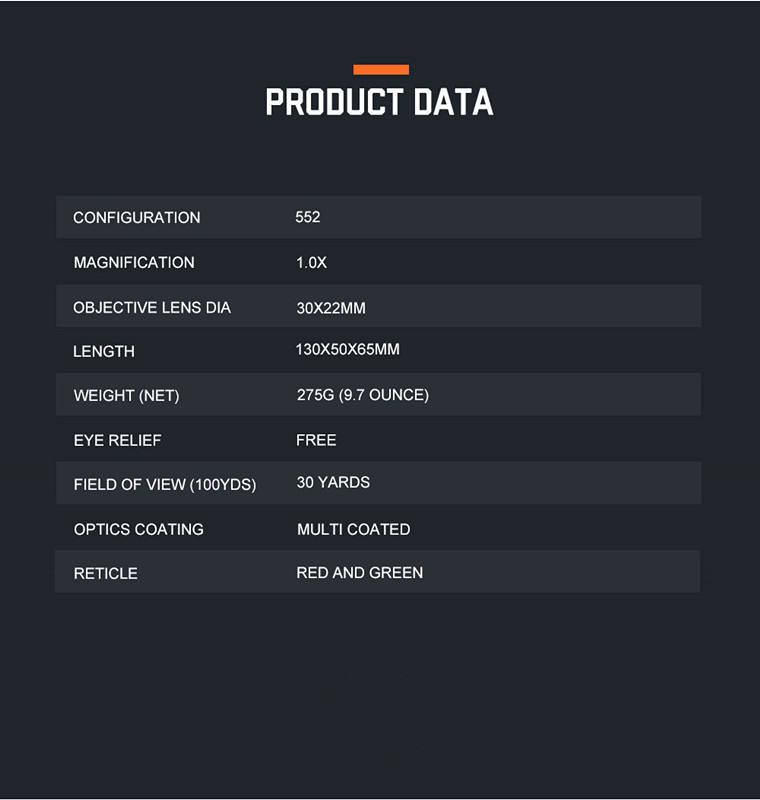Select the OBJECTIVE LENS DIA label
Screen dimensions: 760x800
(152, 307)
